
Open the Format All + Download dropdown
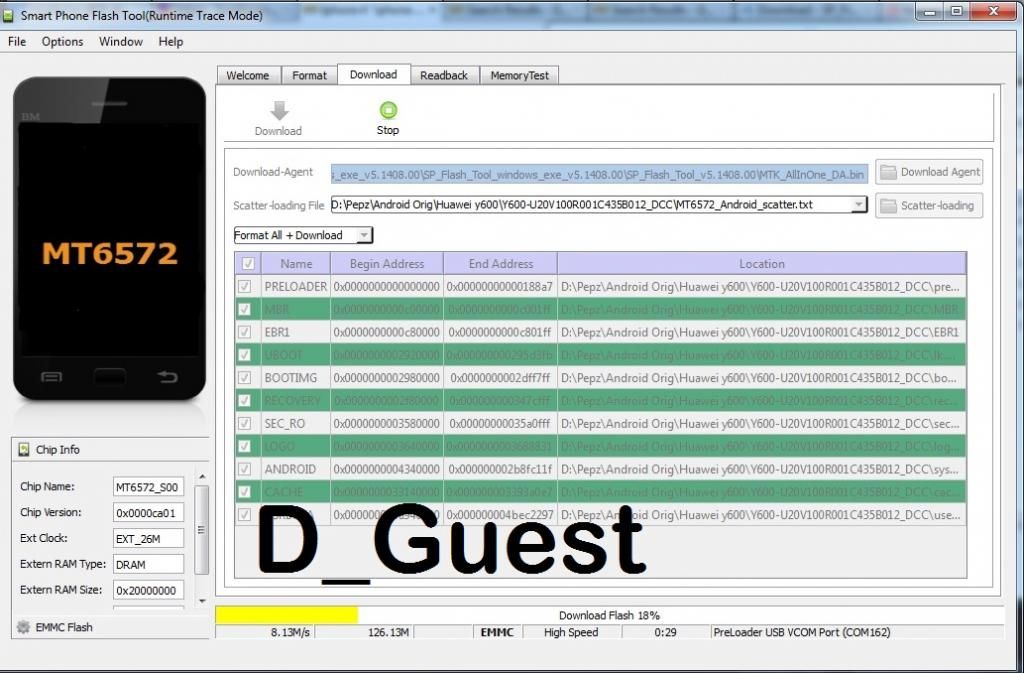[303, 236]
